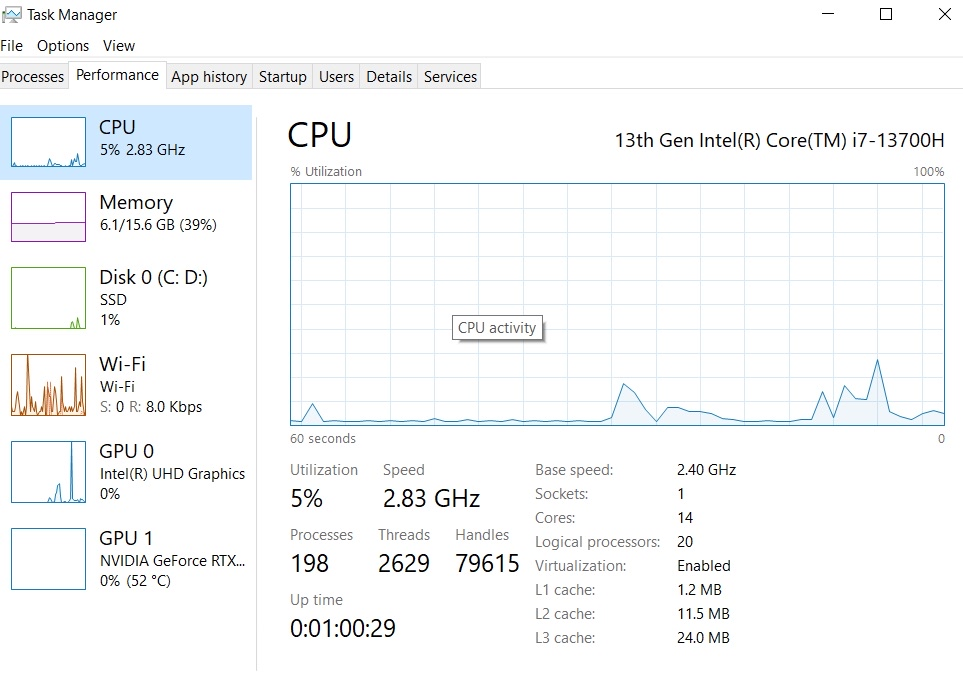Go to the Startup tab
The image size is (963, 682).
pos(283,77)
